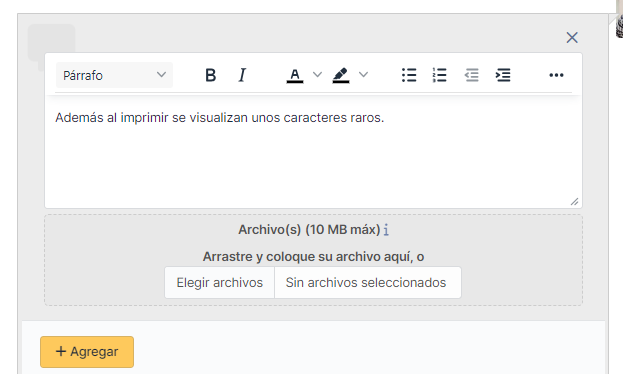Decrease indent of paragraph
The height and width of the screenshot is (374, 623).
[472, 75]
